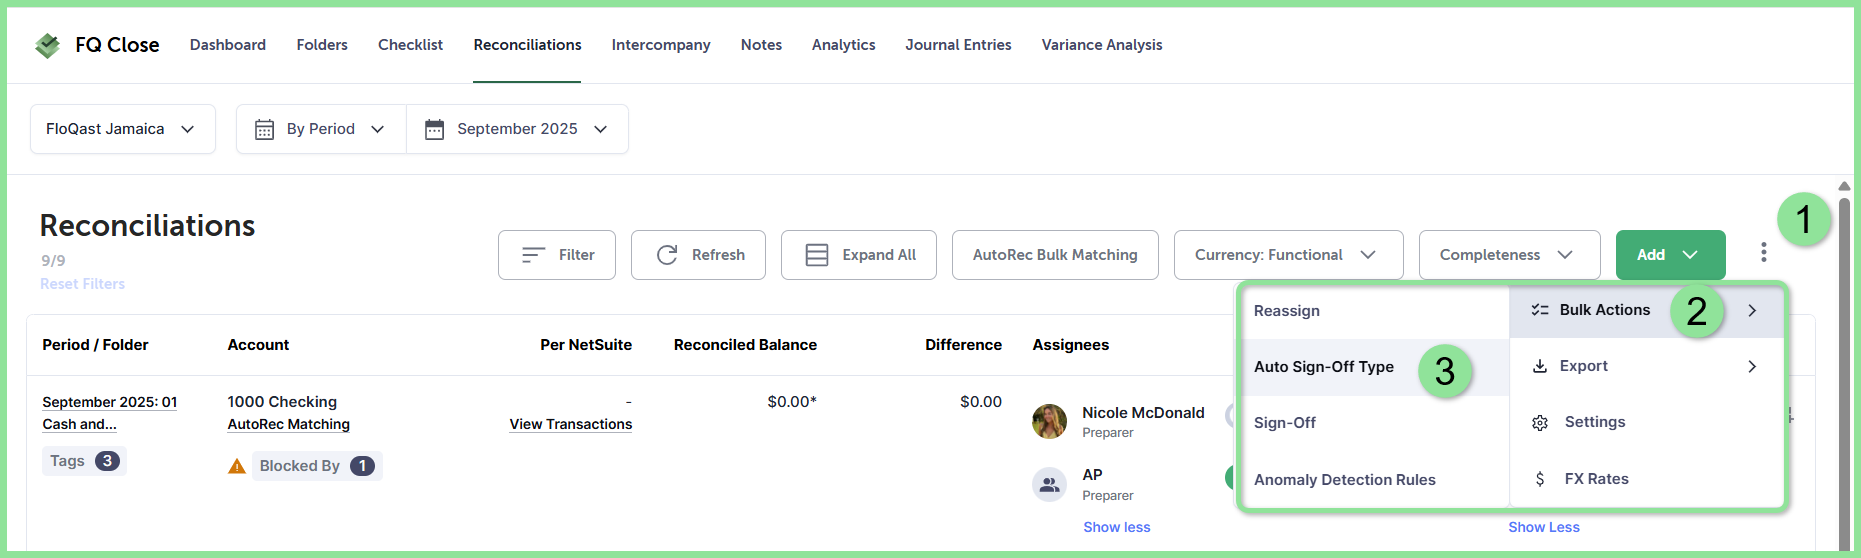
Task: Click the By Period calendar icon
Action: (x=264, y=129)
